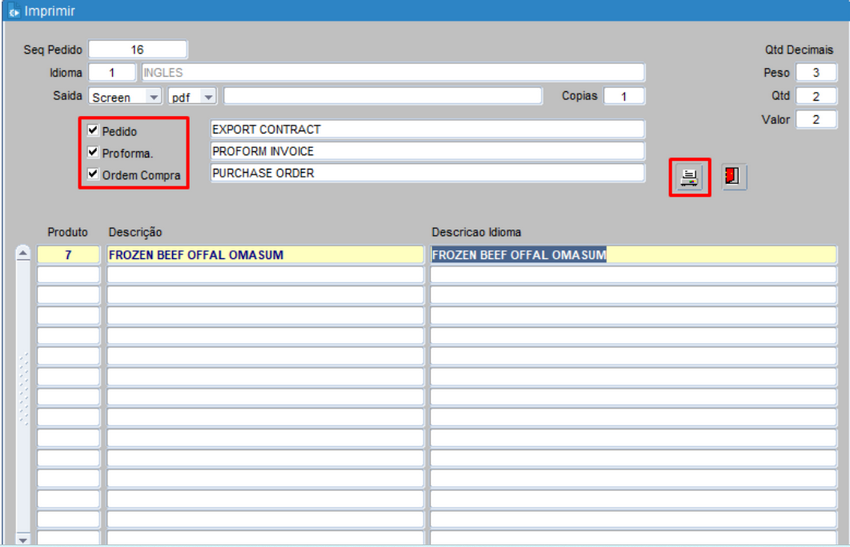850x547 pixels.
Task: Select the Qtd decimals field
Action: point(816,97)
